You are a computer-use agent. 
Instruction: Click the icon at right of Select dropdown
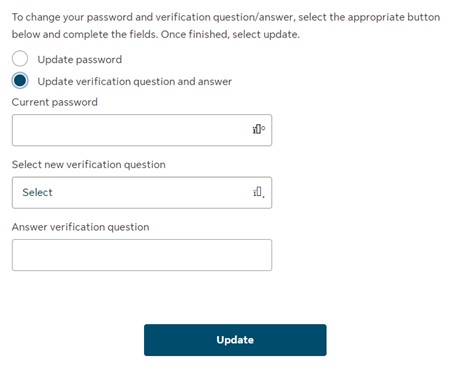(x=259, y=192)
